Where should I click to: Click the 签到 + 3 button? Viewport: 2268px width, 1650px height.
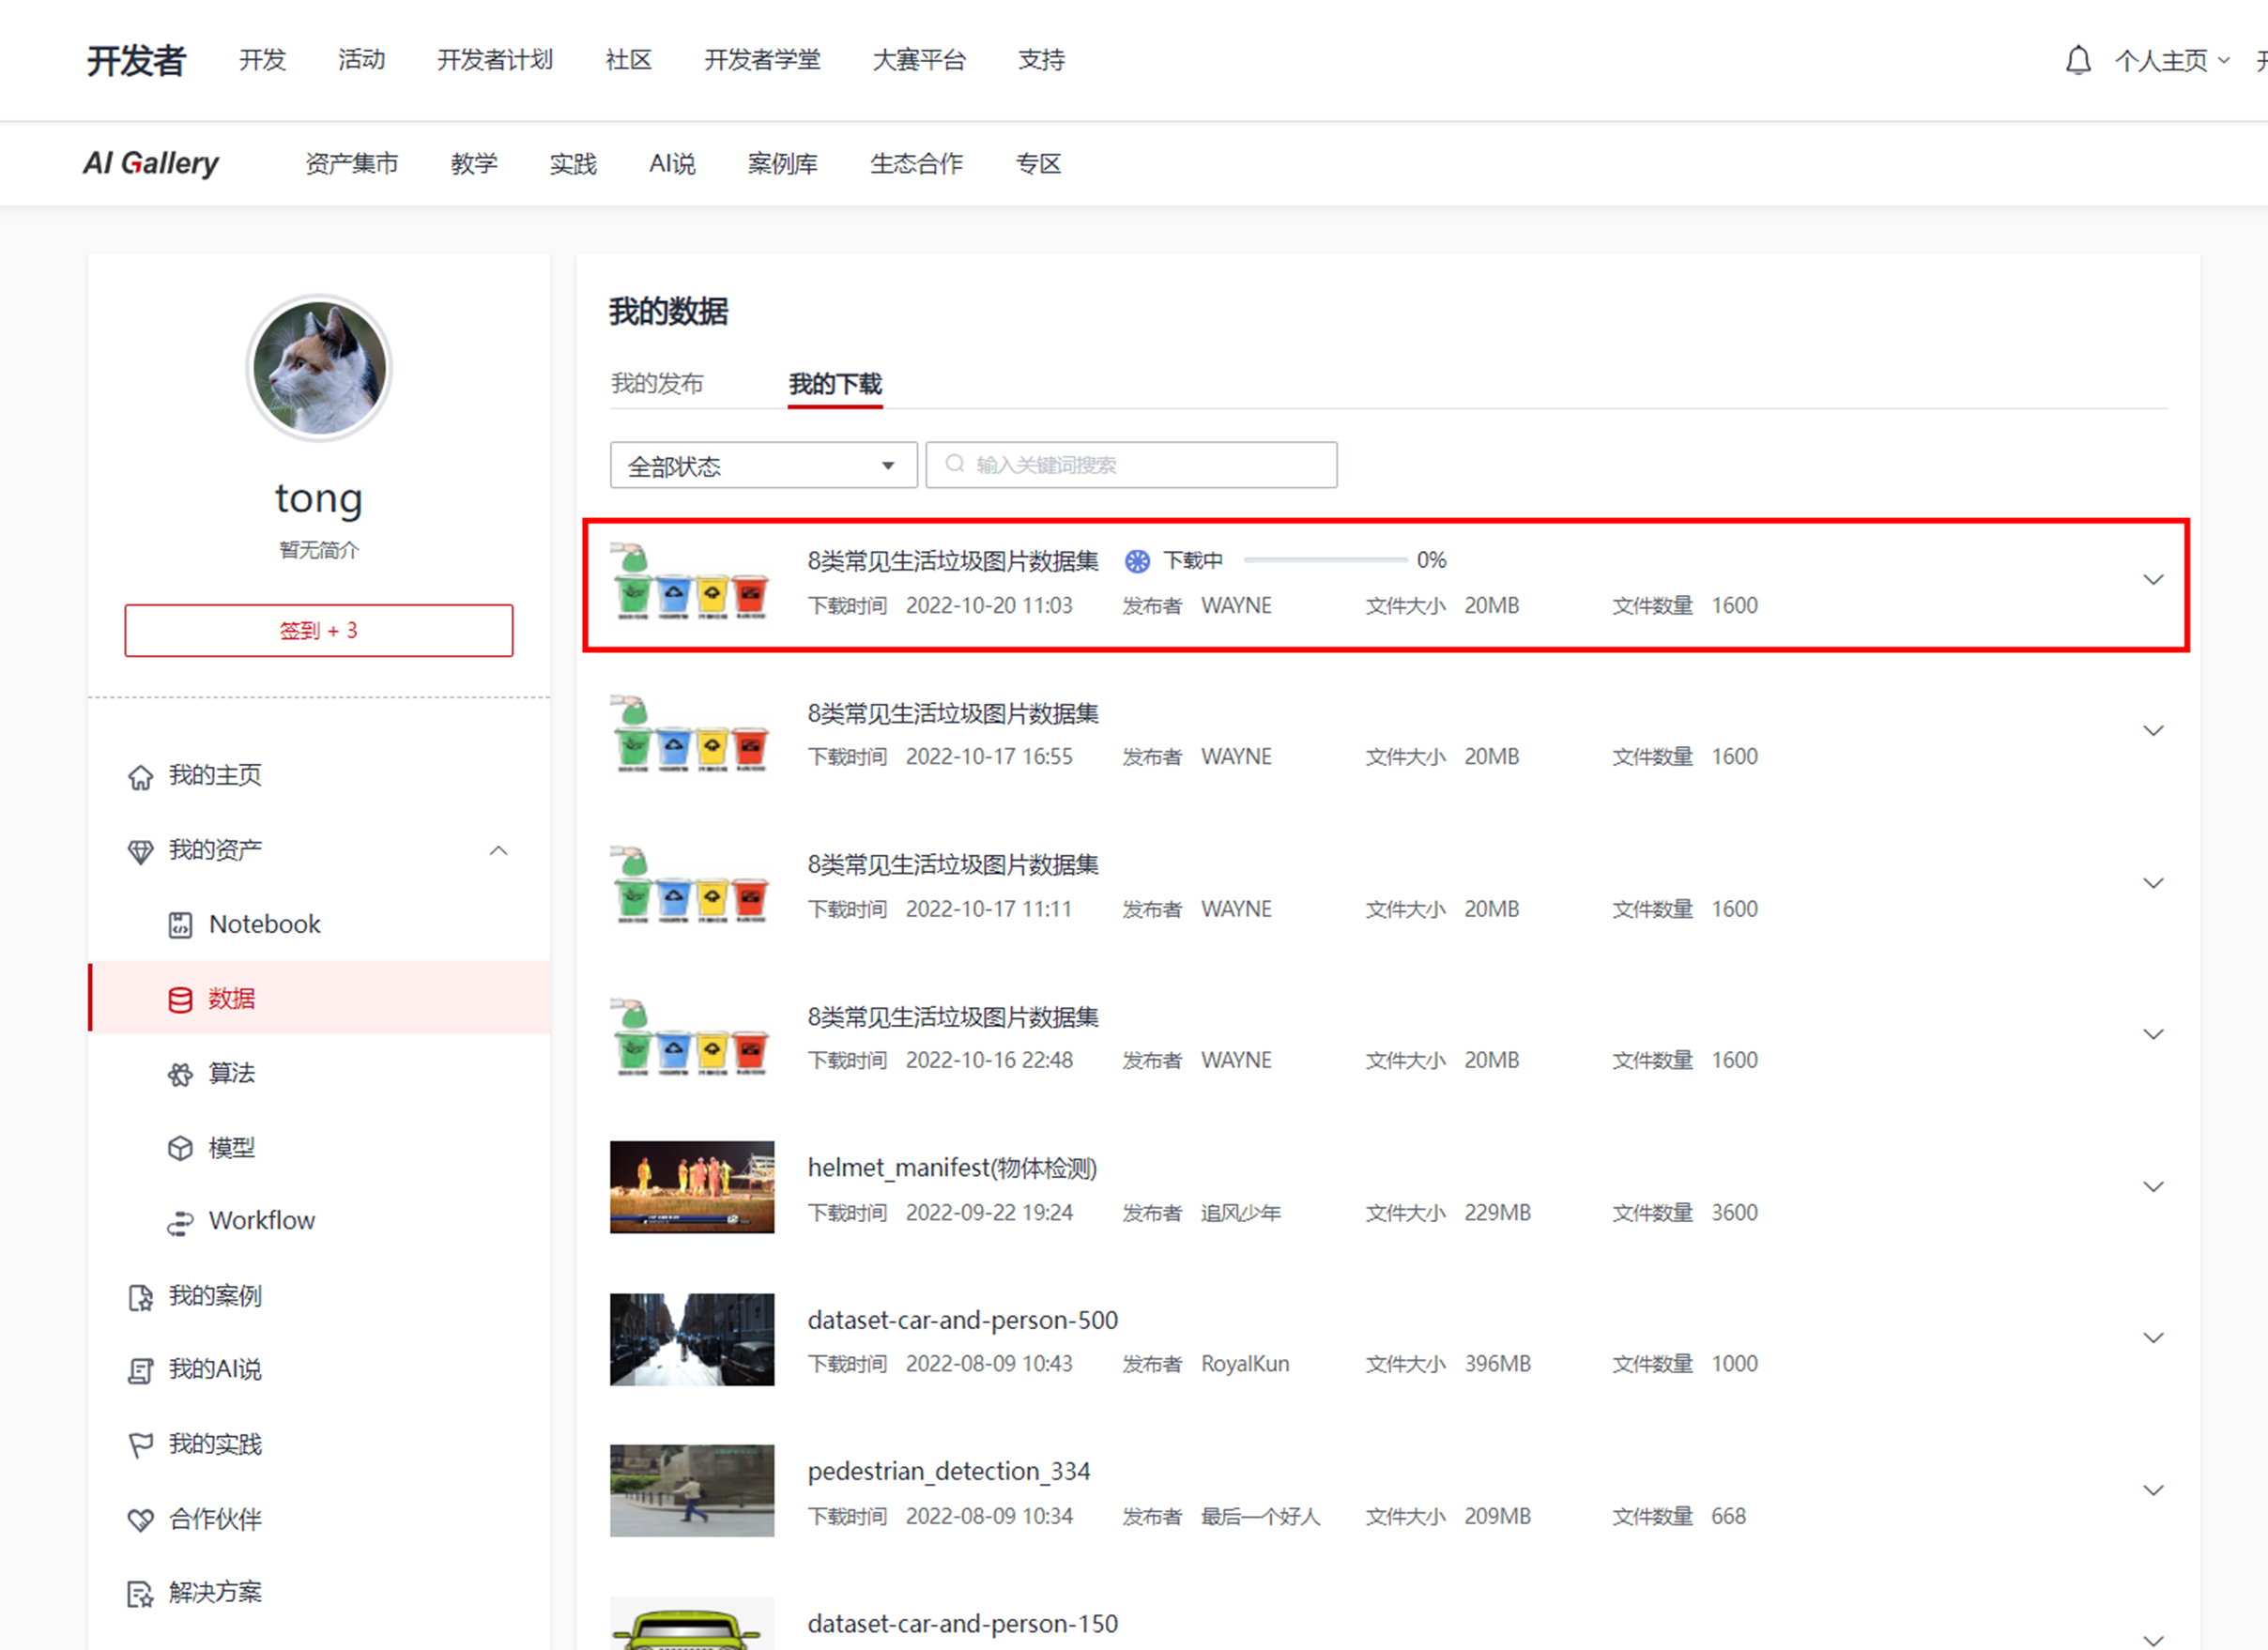pos(318,631)
